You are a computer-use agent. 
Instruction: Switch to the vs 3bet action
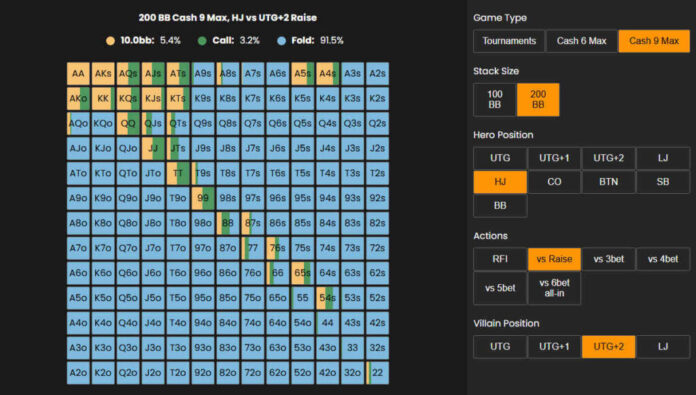(609, 259)
